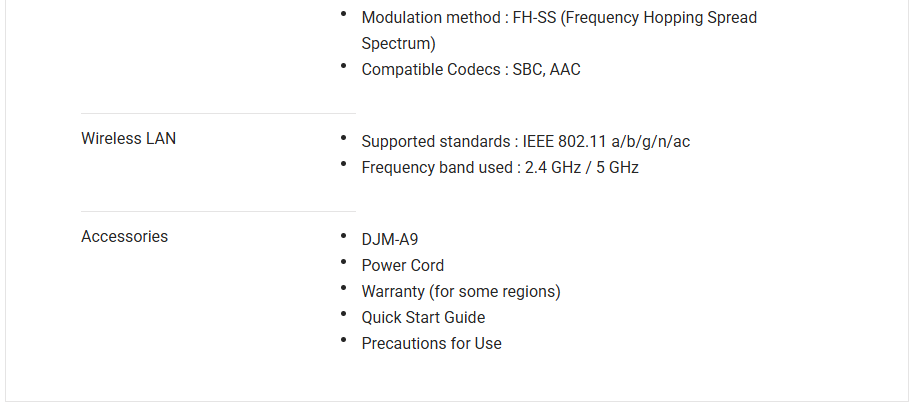The height and width of the screenshot is (410, 913).
Task: Click the Compatible Codecs line
Action: tap(470, 70)
